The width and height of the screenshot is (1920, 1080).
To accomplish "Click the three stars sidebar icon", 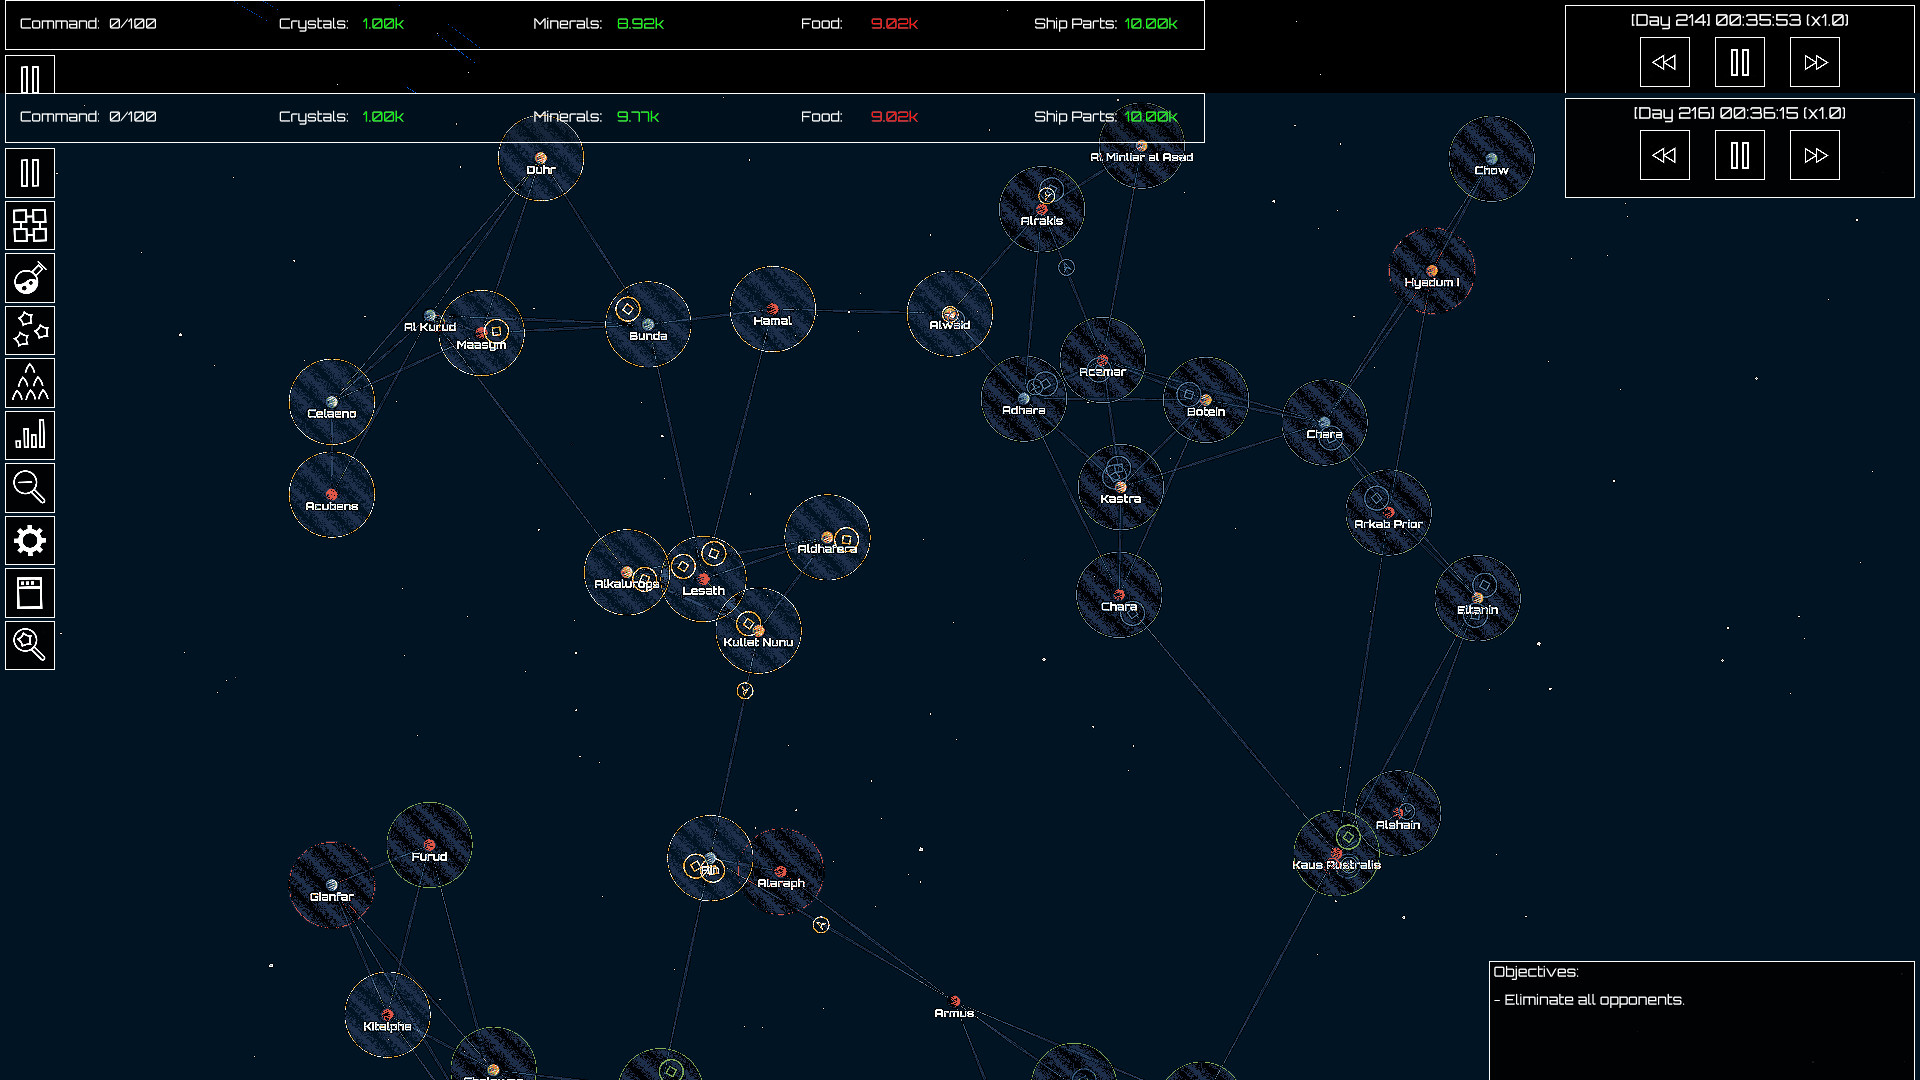I will 30,330.
